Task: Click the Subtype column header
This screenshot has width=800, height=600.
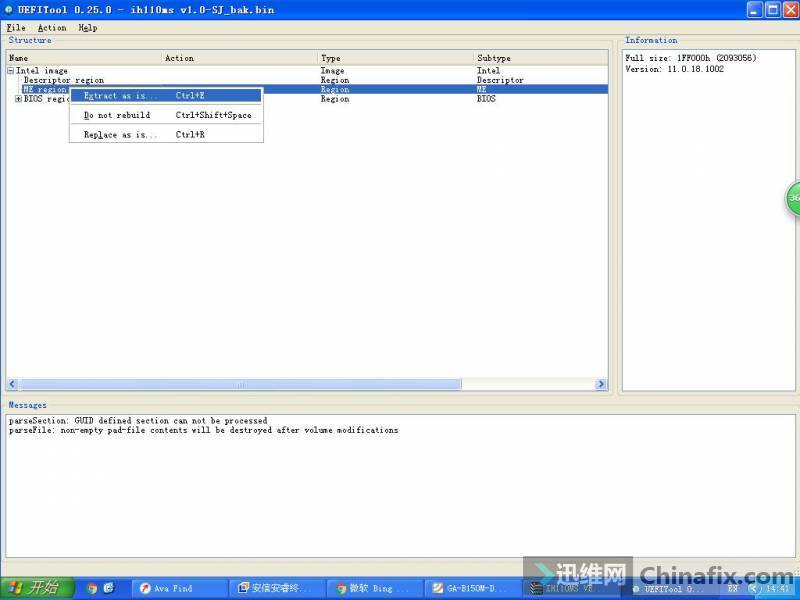Action: [x=541, y=58]
